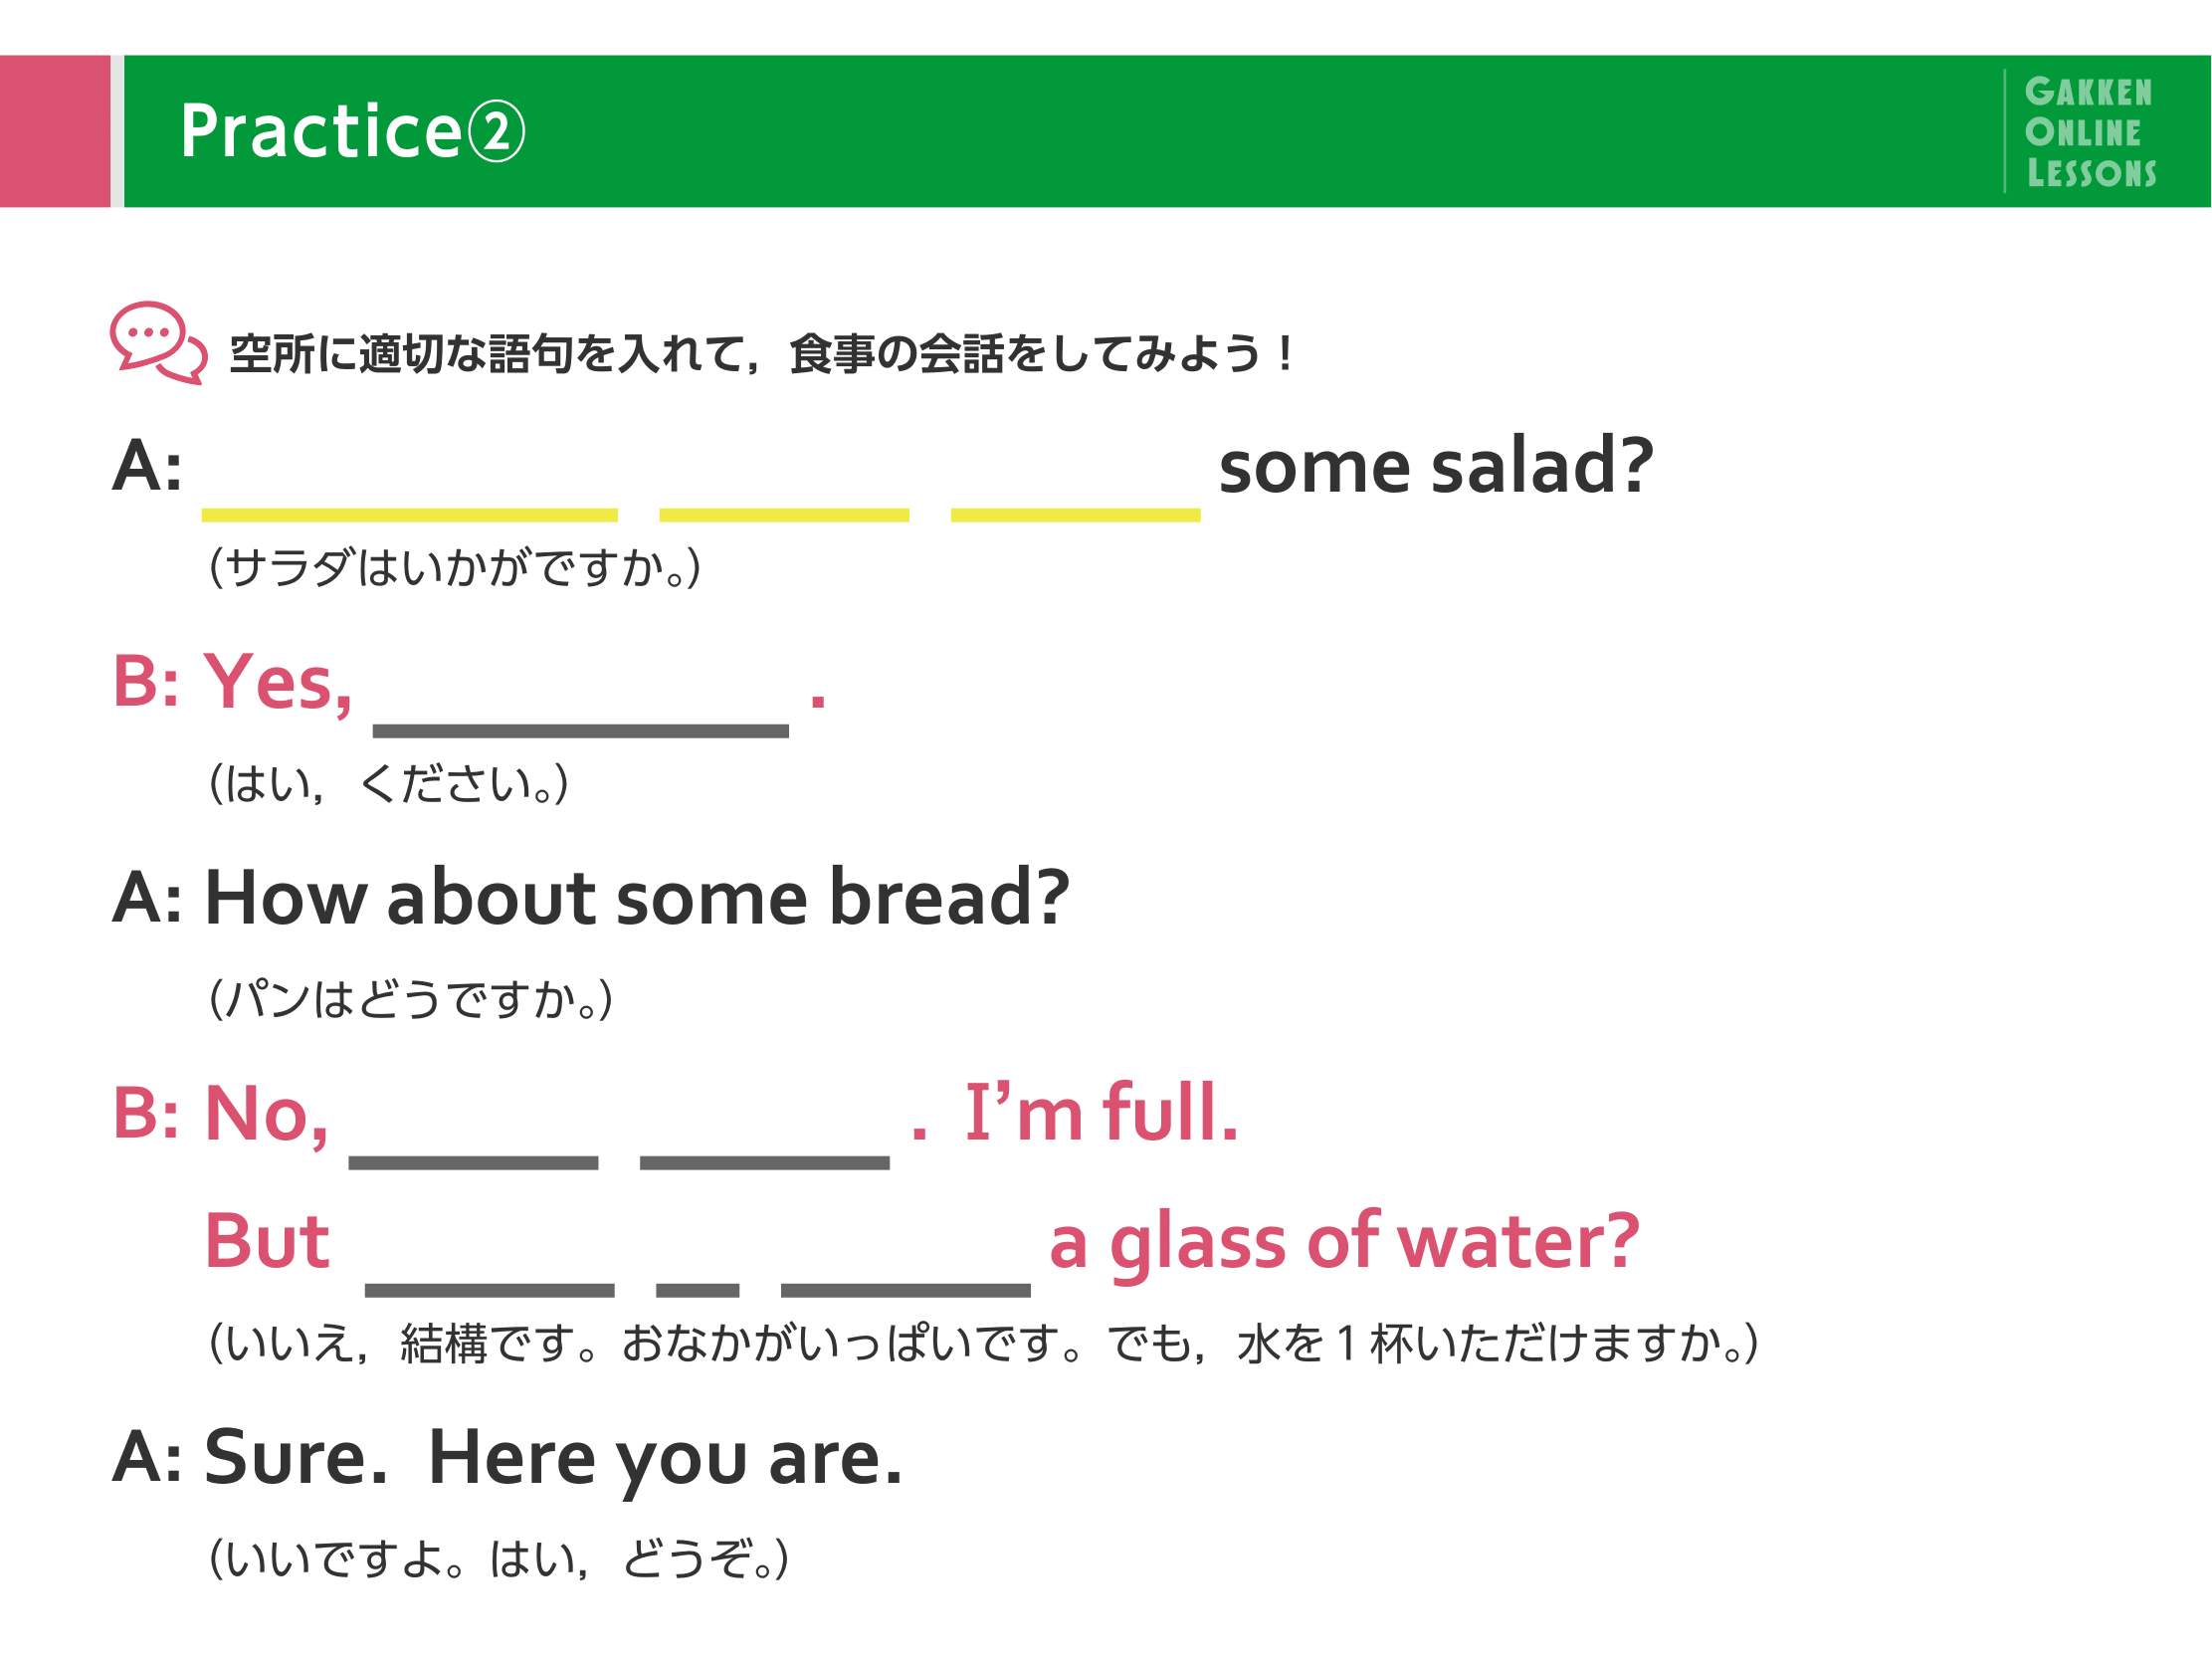This screenshot has width=2212, height=1659.
Task: Click the first blank after But
Action: [489, 1290]
